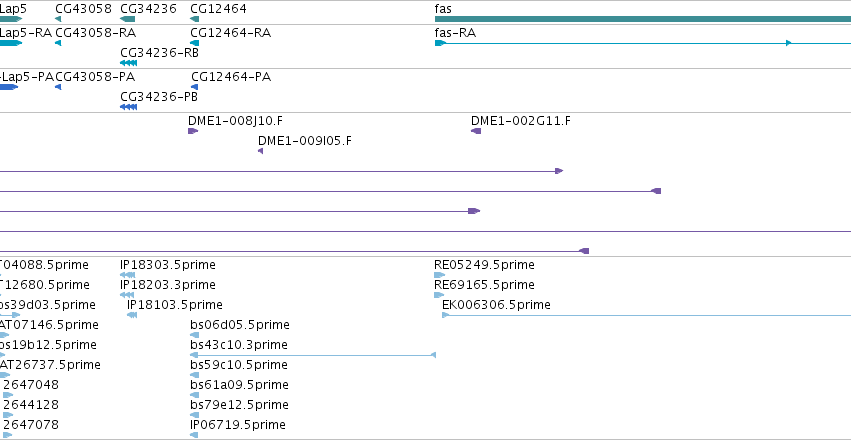Select the DME1-002G11.F feature glyph
This screenshot has height=440, width=851.
click(476, 131)
